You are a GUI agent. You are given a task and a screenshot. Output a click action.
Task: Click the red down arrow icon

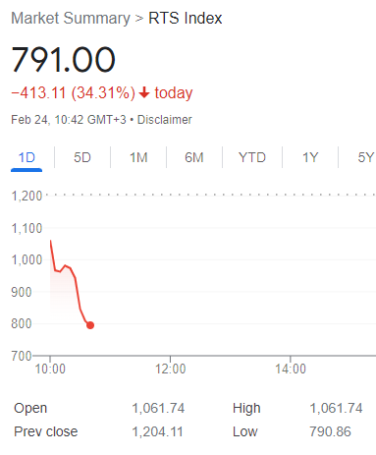[x=144, y=92]
